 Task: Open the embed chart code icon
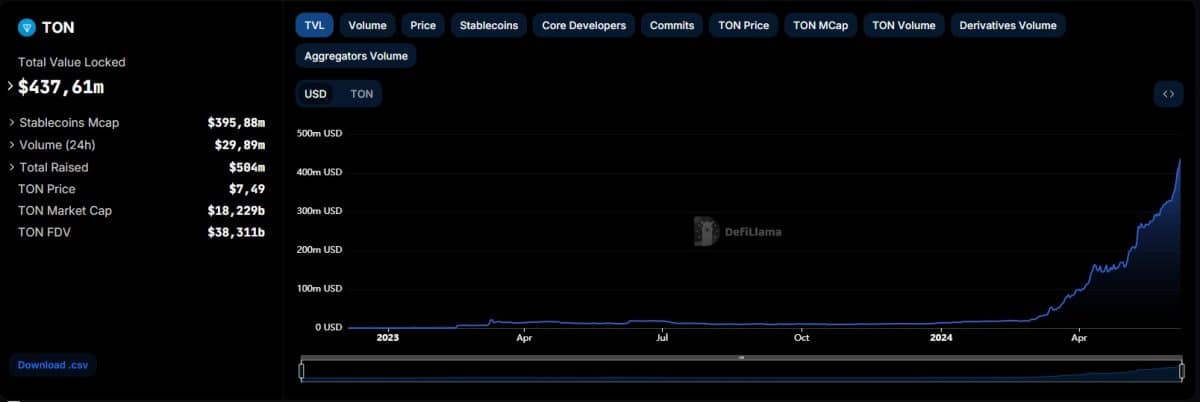click(x=1167, y=94)
